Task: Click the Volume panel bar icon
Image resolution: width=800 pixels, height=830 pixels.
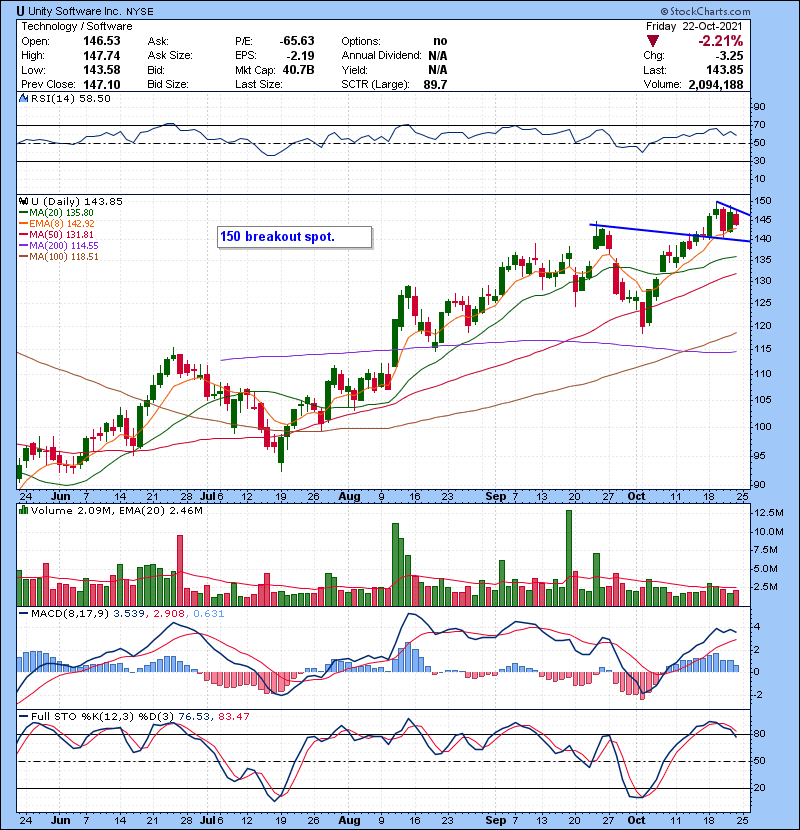Action: [x=23, y=511]
